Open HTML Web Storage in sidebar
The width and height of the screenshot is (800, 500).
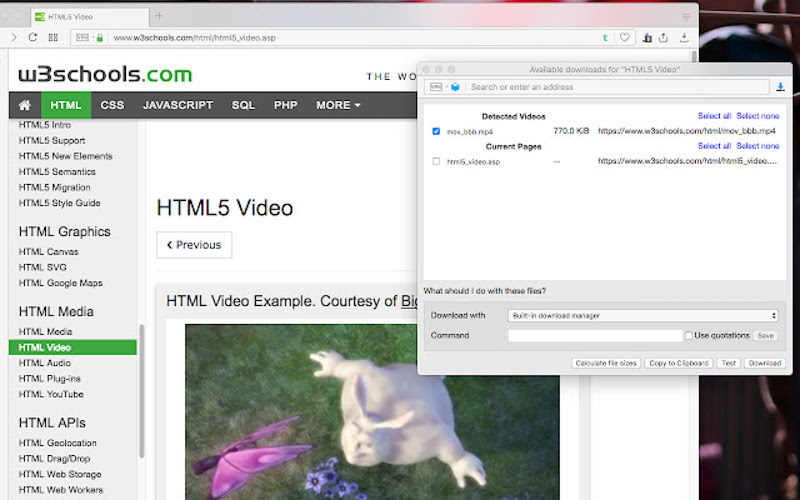click(60, 474)
